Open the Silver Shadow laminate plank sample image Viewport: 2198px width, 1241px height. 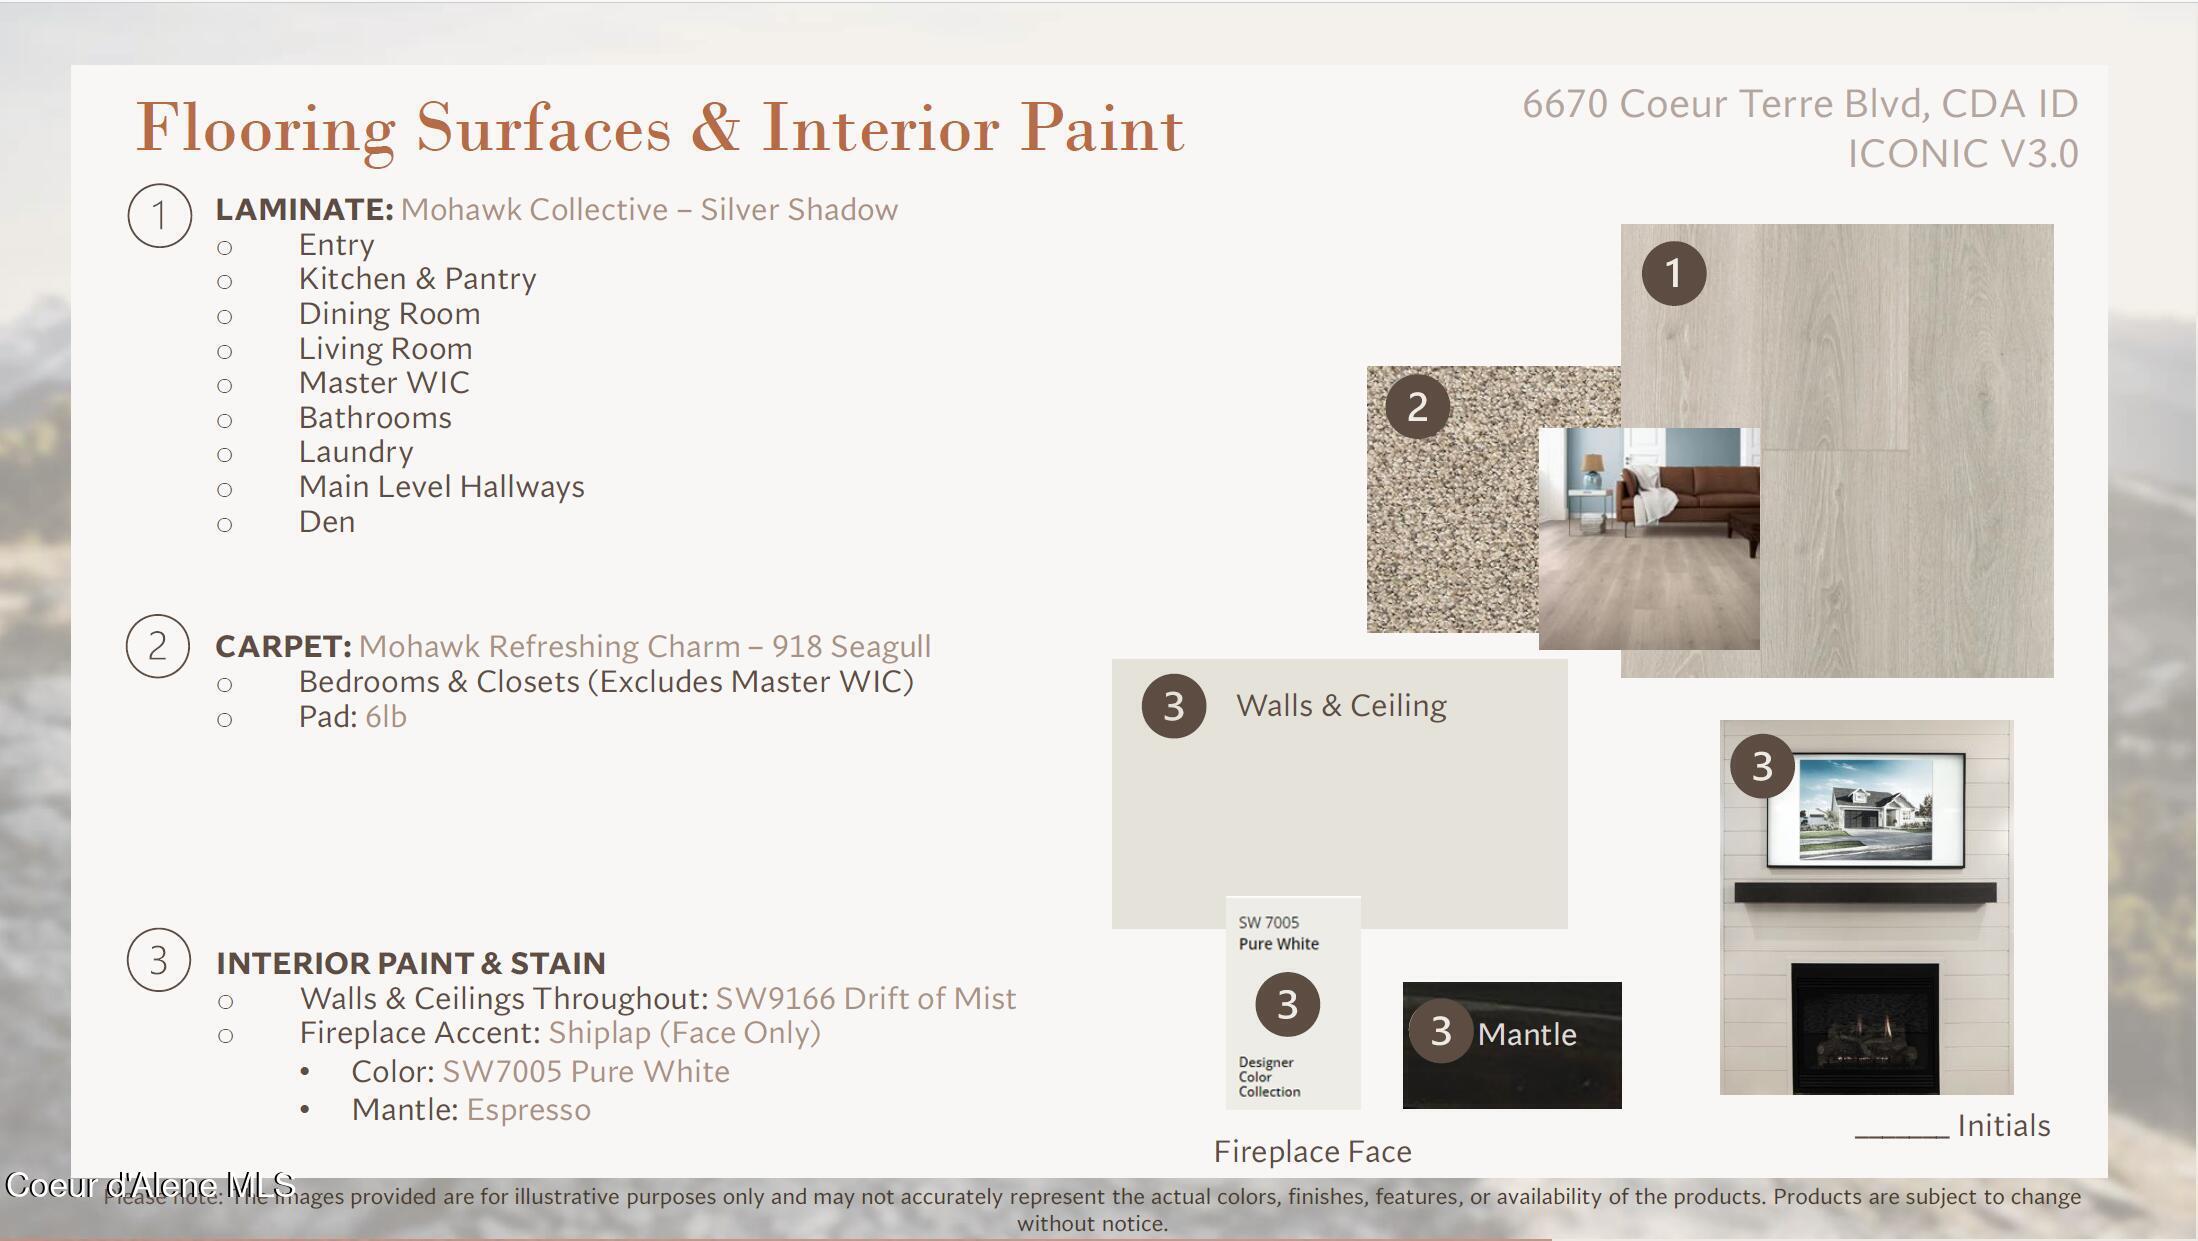tap(1837, 451)
